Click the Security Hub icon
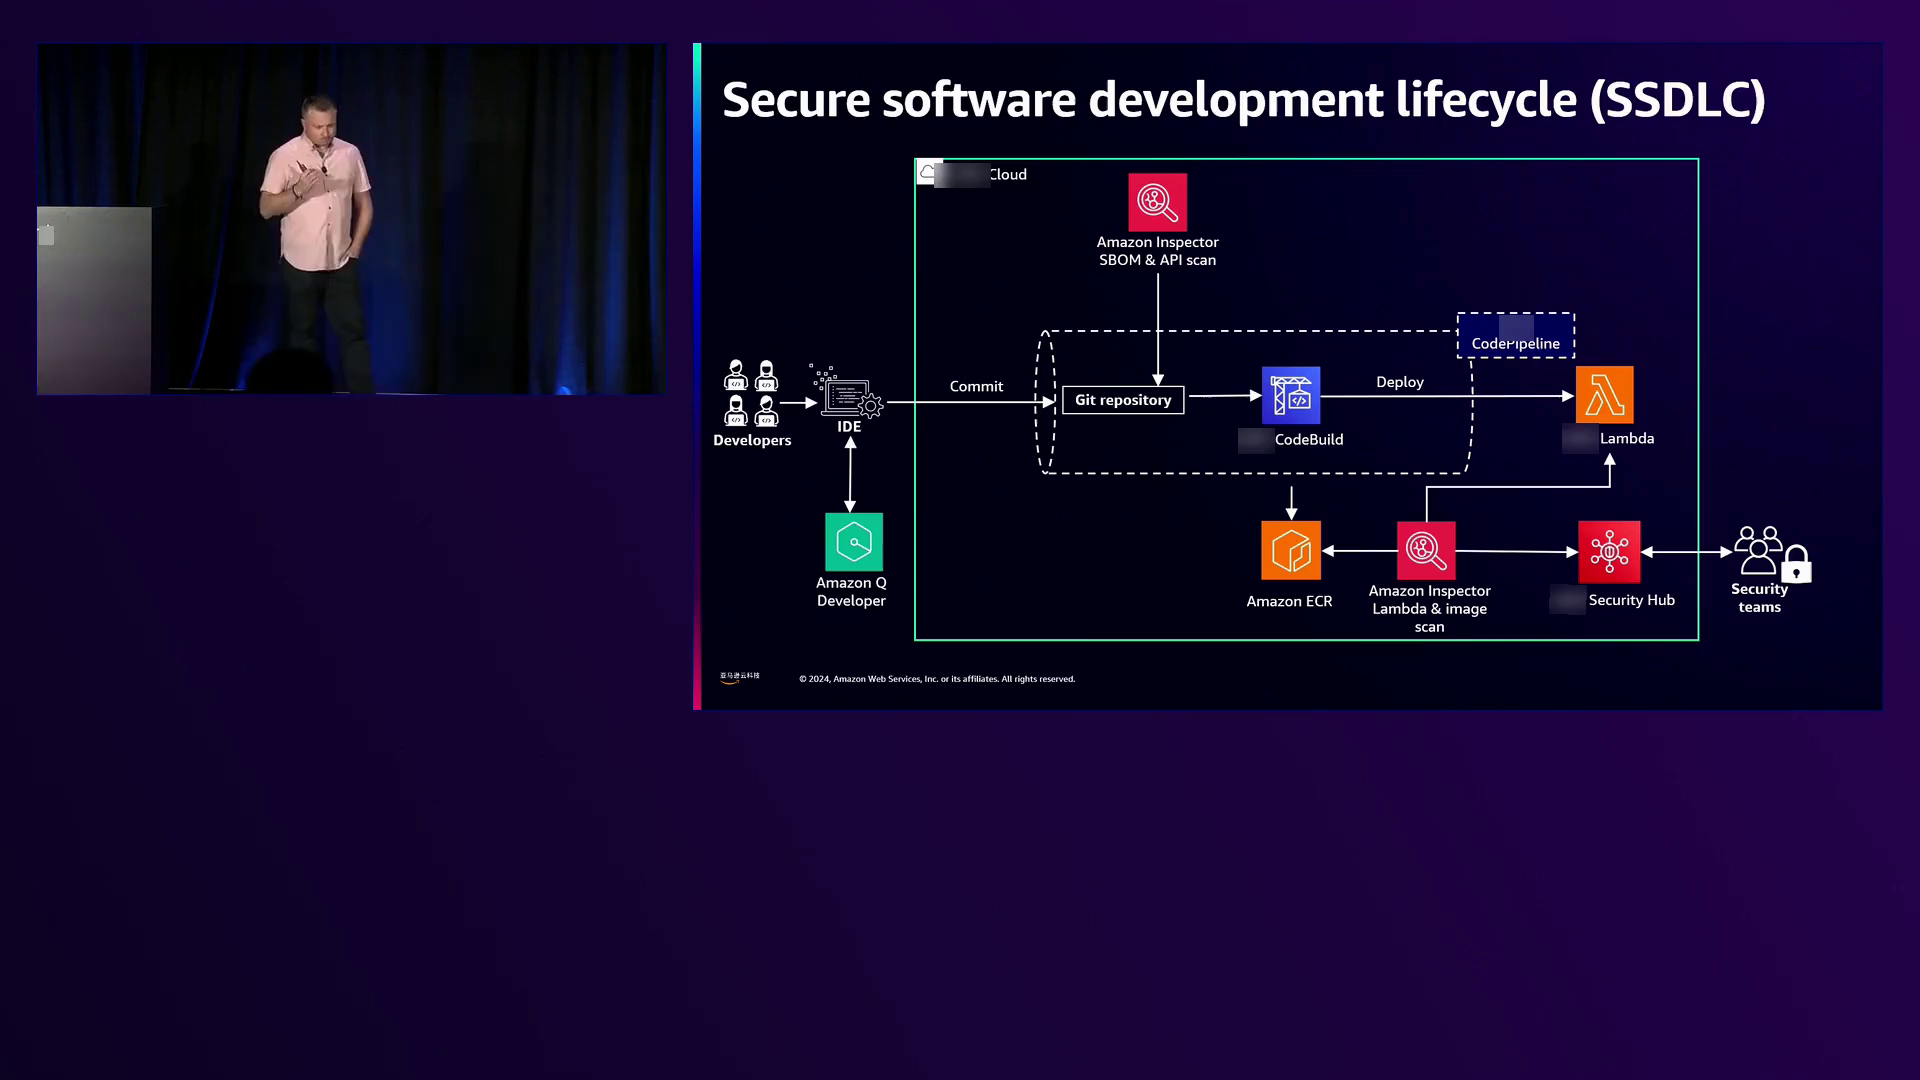 pos(1609,551)
